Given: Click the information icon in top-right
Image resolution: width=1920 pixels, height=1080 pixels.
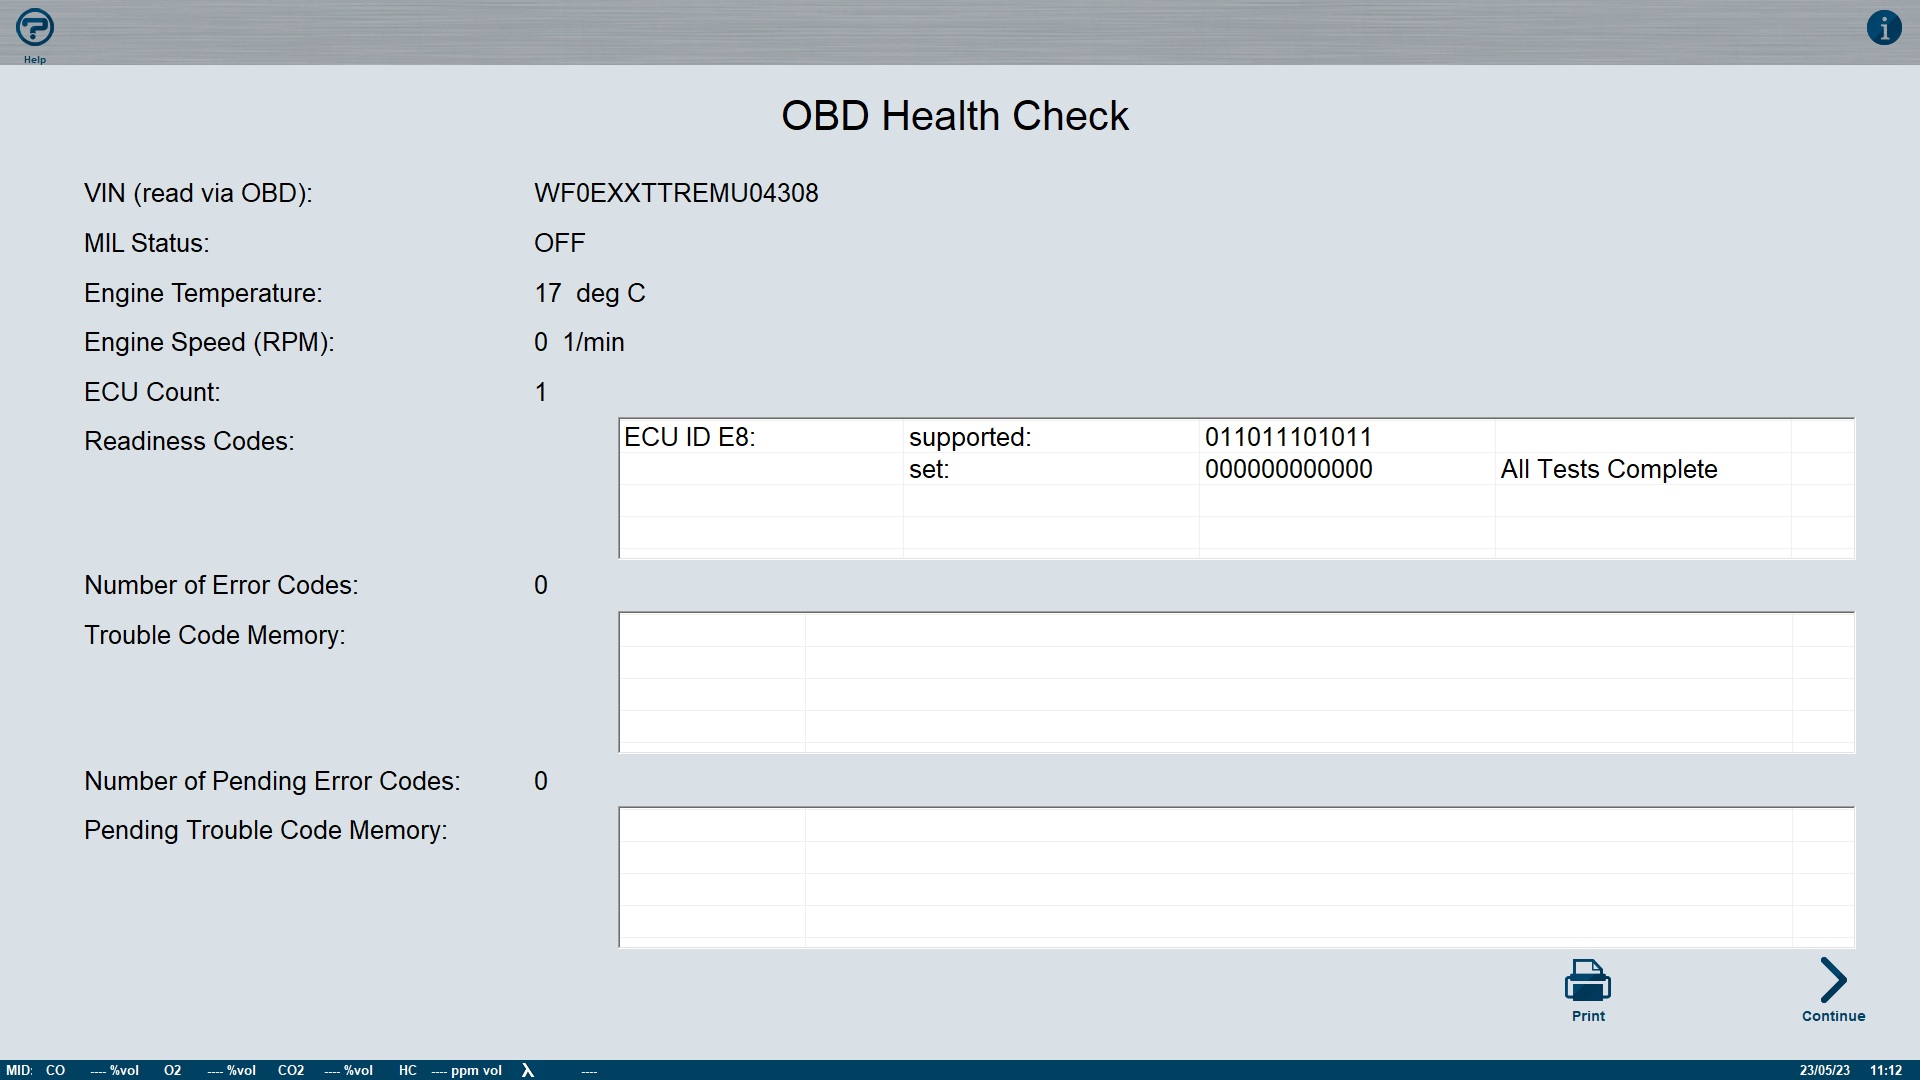Looking at the screenshot, I should pos(1883,28).
